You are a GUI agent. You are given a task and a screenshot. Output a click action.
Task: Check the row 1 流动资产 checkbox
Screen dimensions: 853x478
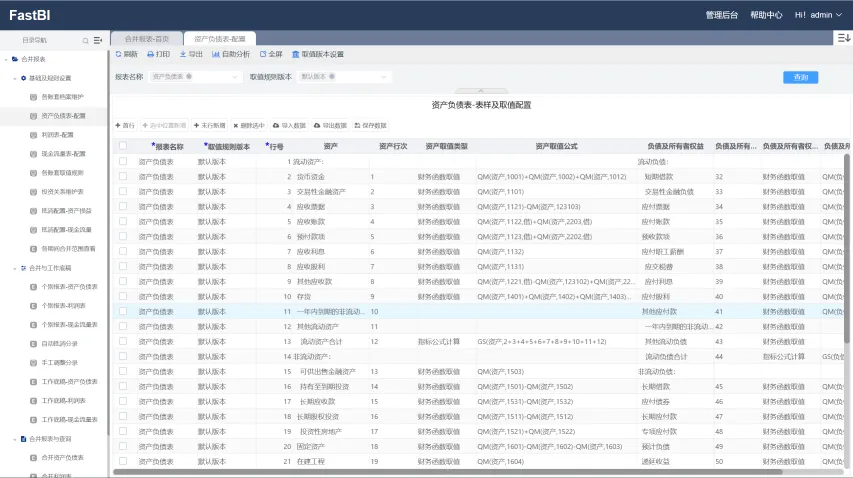point(123,162)
